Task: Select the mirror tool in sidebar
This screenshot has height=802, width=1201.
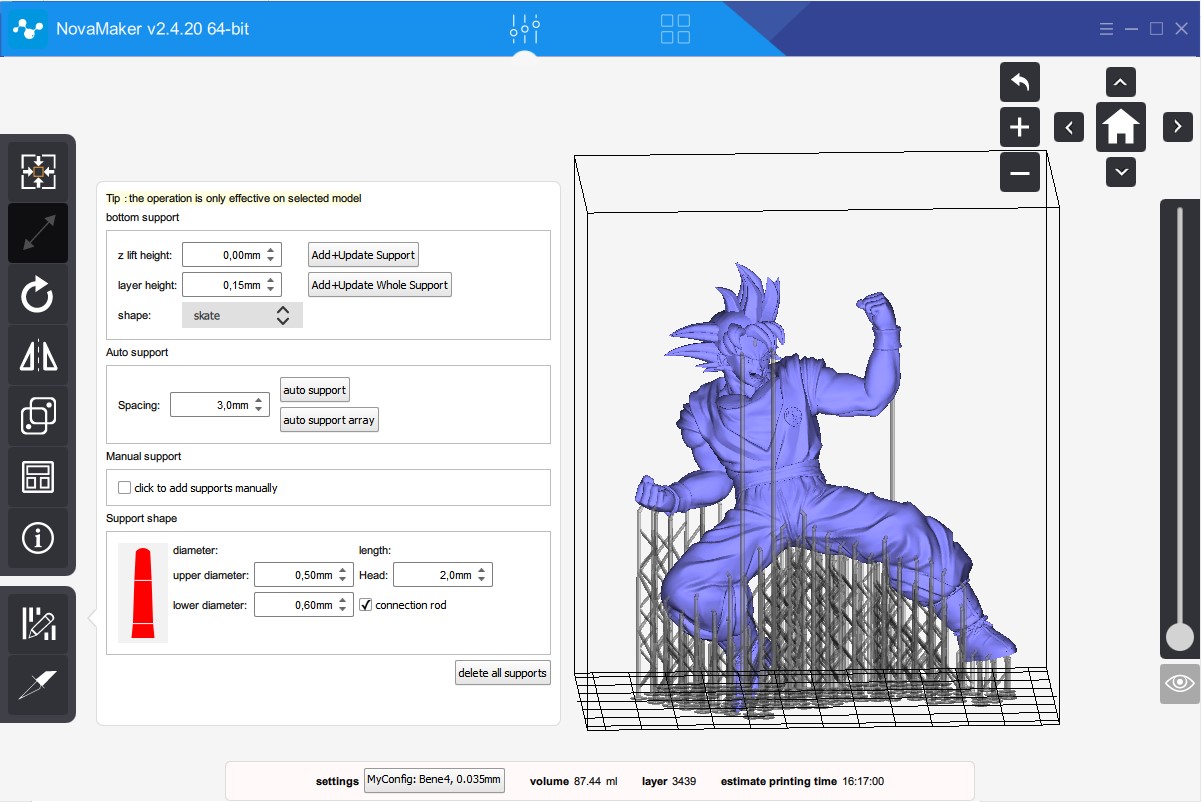Action: pos(38,355)
